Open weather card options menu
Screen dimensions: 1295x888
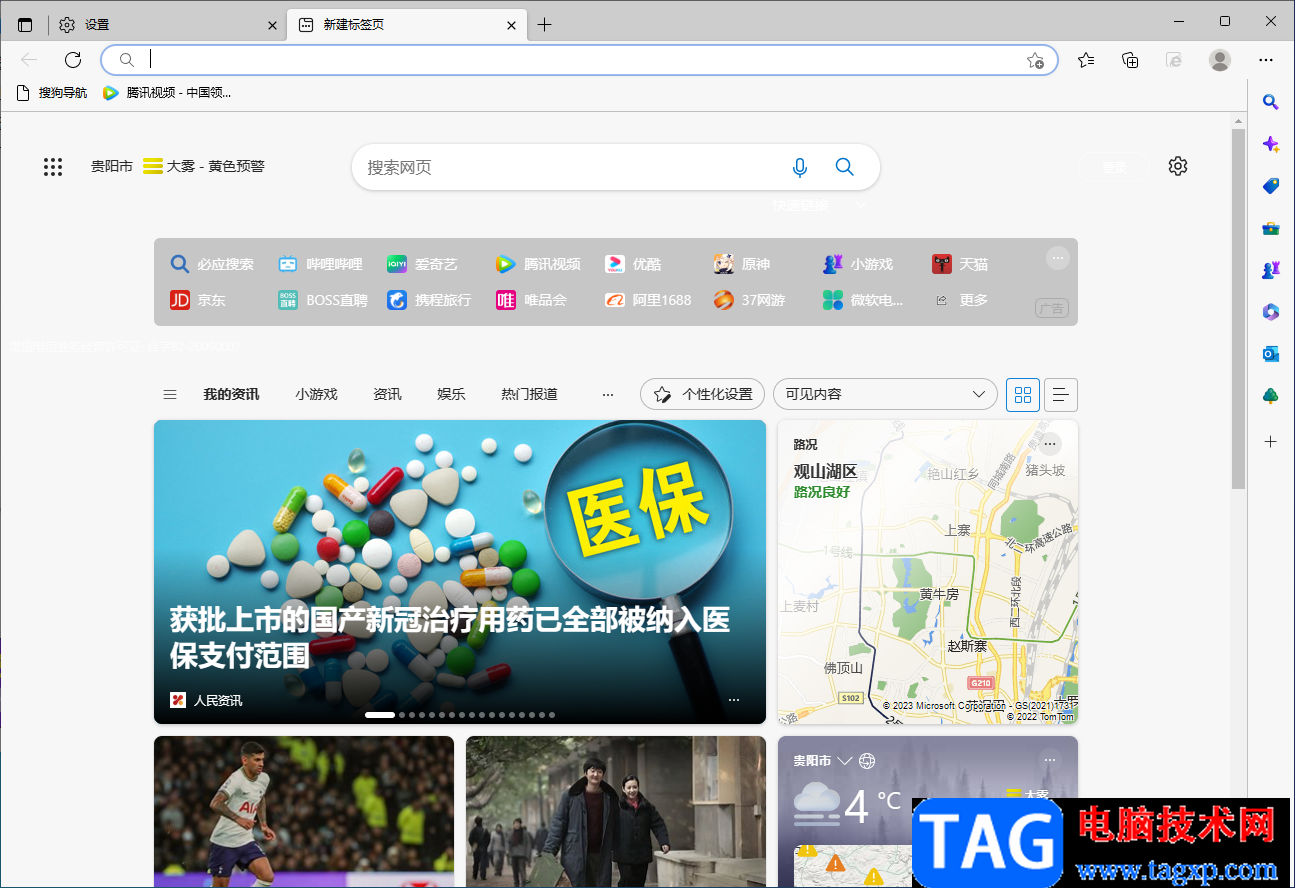coord(1050,760)
